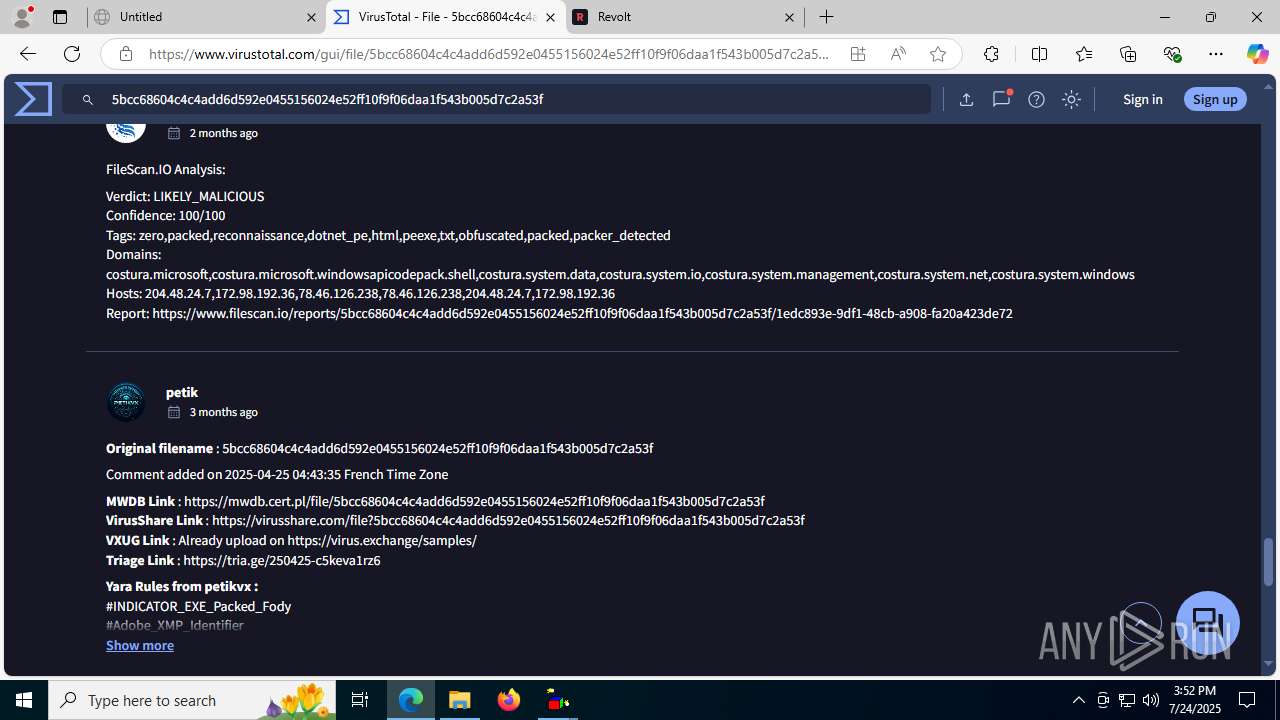Click the browser address bar URL
The width and height of the screenshot is (1280, 720).
point(489,54)
